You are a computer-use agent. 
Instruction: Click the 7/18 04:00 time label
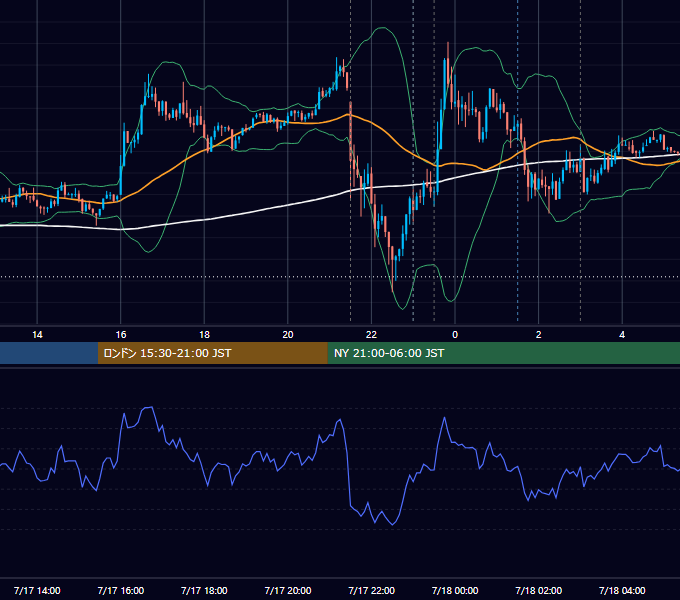tap(622, 590)
